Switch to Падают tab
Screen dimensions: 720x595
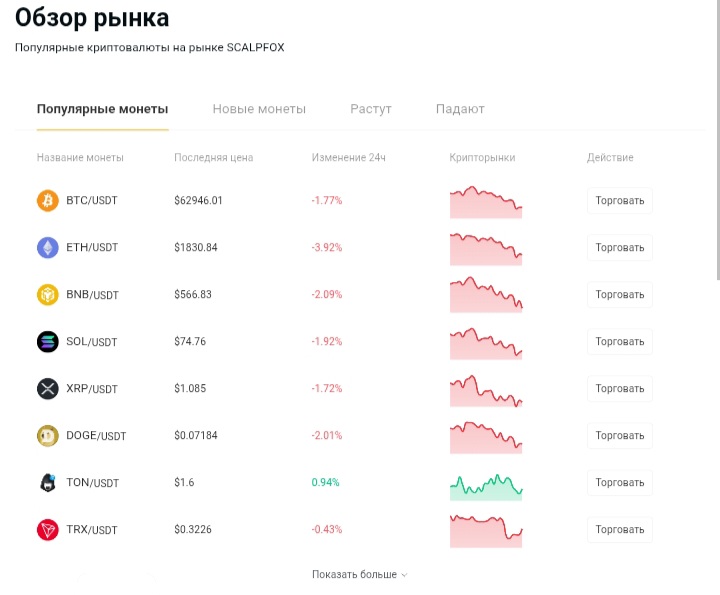[460, 109]
